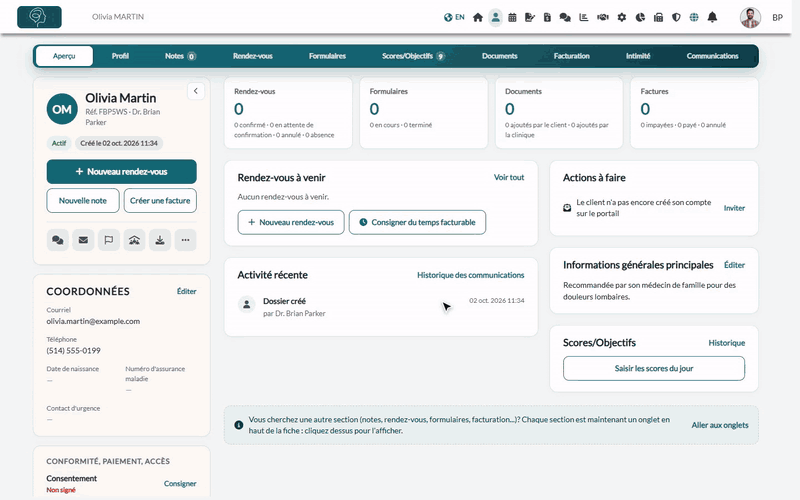Select the highlighted person icon in top bar
This screenshot has width=800, height=500.
(x=495, y=17)
